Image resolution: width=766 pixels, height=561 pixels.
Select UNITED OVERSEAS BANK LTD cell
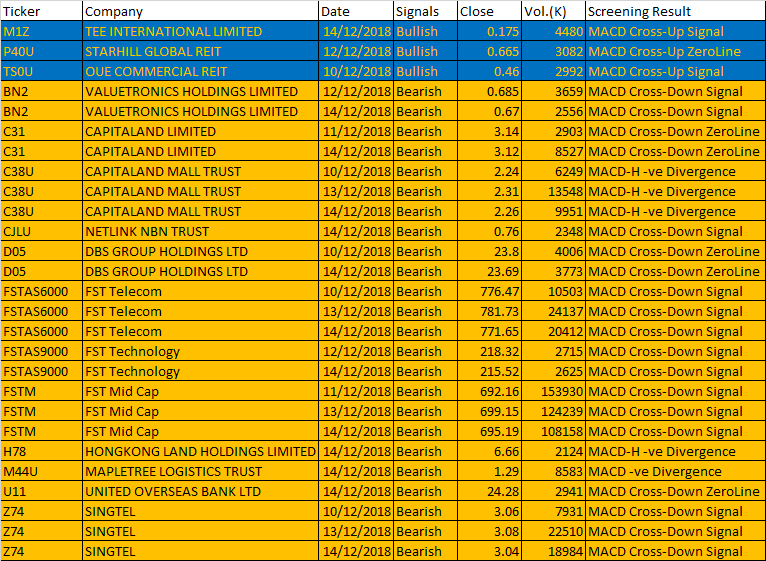(200, 492)
